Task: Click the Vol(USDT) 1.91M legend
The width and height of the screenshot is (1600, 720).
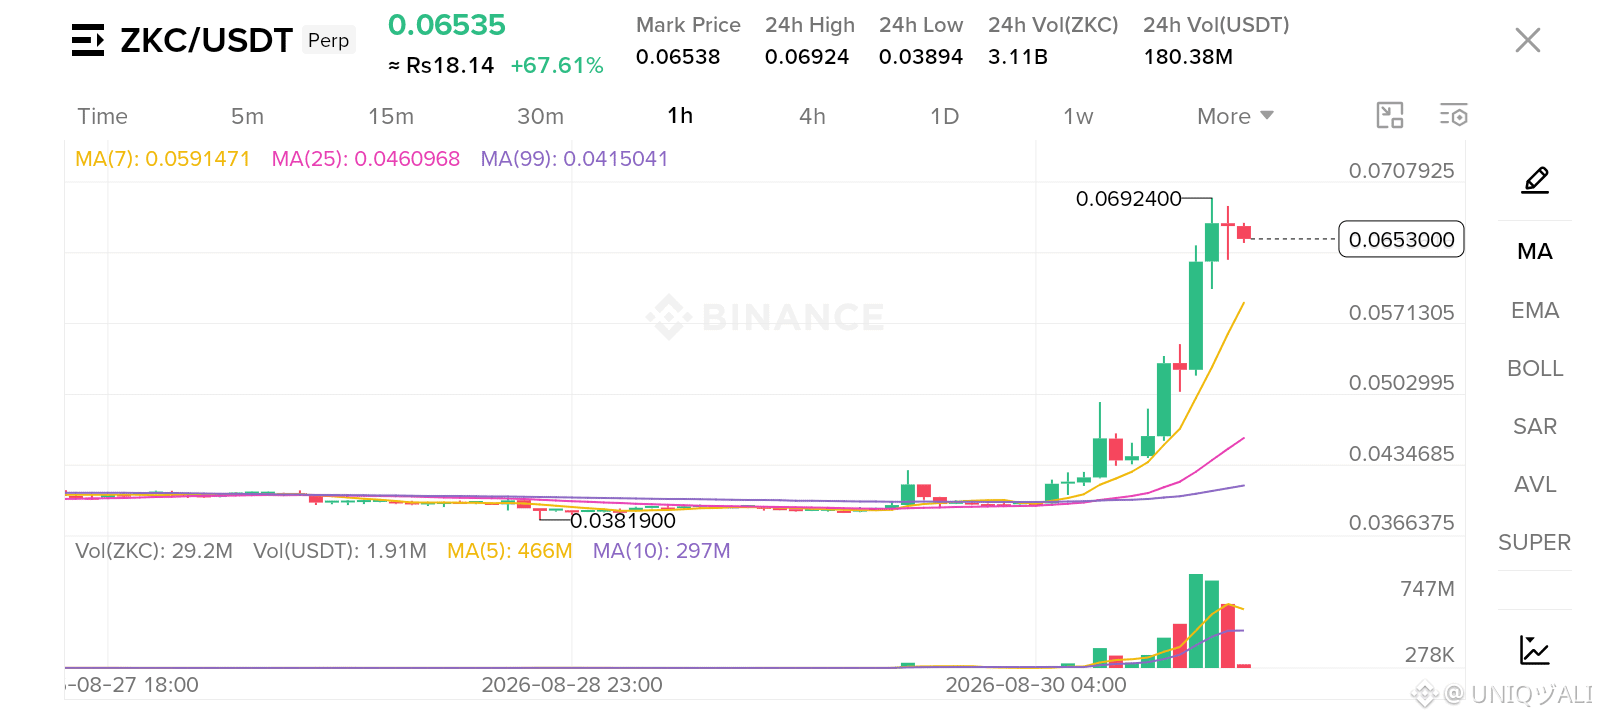Action: [x=340, y=551]
